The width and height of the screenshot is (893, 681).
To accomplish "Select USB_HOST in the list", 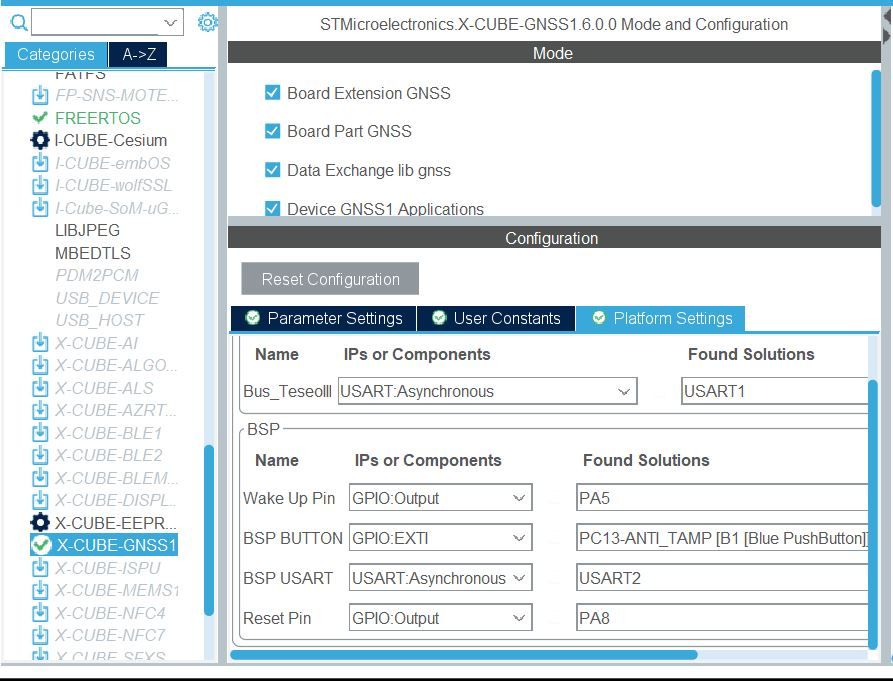I will (x=100, y=320).
